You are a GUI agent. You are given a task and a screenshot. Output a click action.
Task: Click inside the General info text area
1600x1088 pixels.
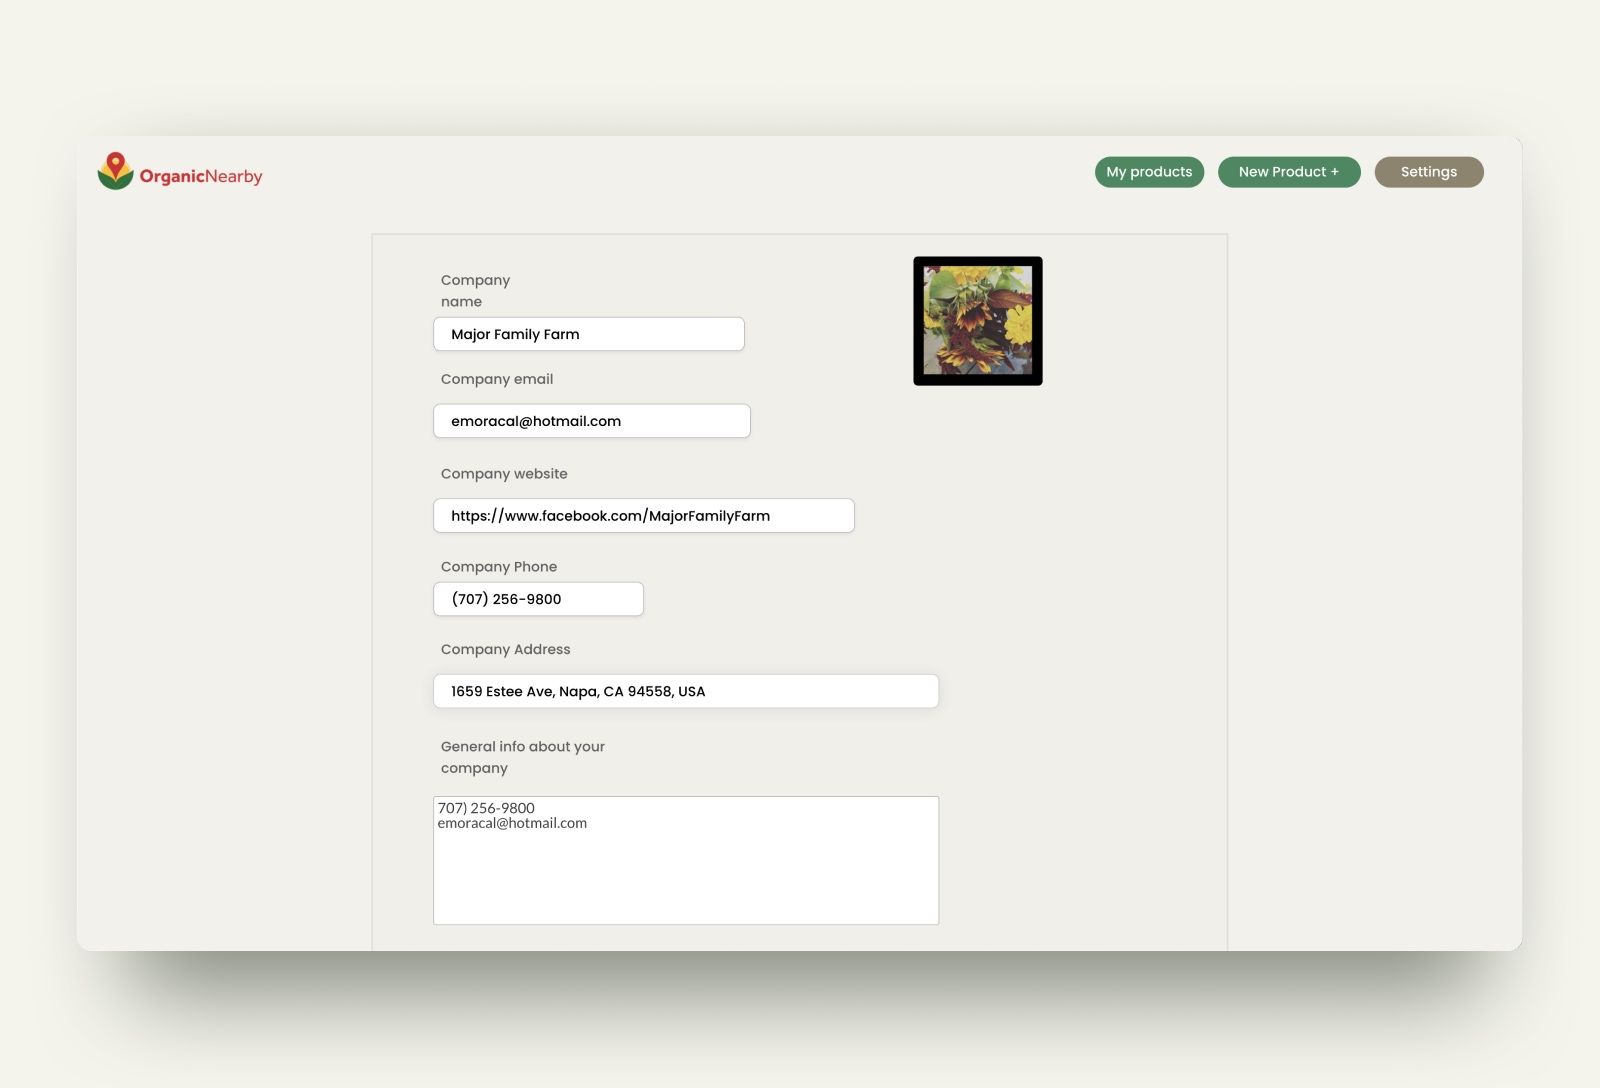point(686,860)
